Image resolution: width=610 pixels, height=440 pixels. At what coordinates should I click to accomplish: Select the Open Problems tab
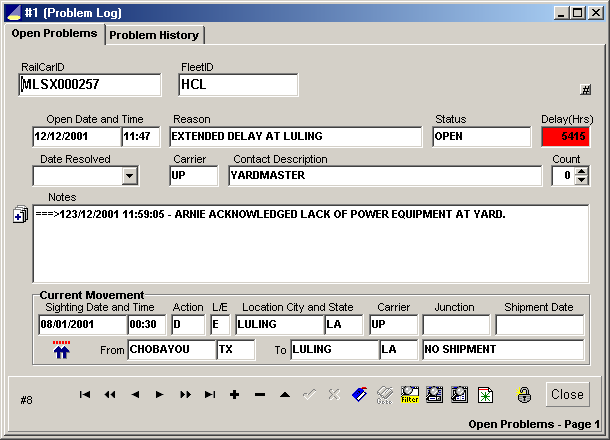pyautogui.click(x=54, y=34)
